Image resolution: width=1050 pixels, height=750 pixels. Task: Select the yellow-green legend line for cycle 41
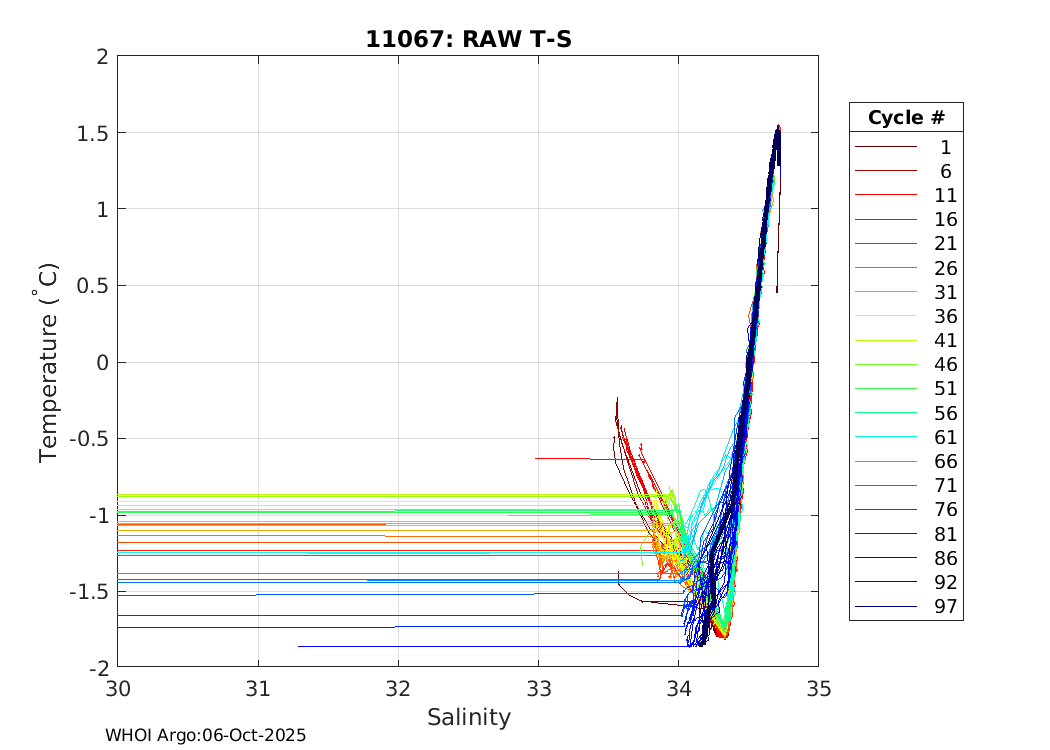pos(885,341)
